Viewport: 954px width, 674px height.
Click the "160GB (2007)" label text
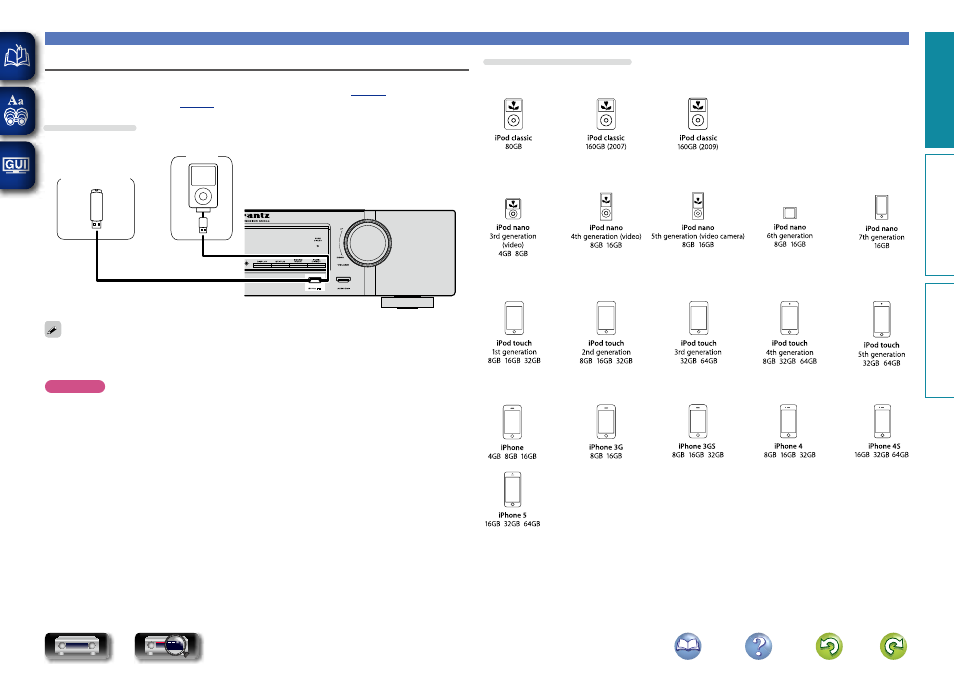(x=606, y=147)
